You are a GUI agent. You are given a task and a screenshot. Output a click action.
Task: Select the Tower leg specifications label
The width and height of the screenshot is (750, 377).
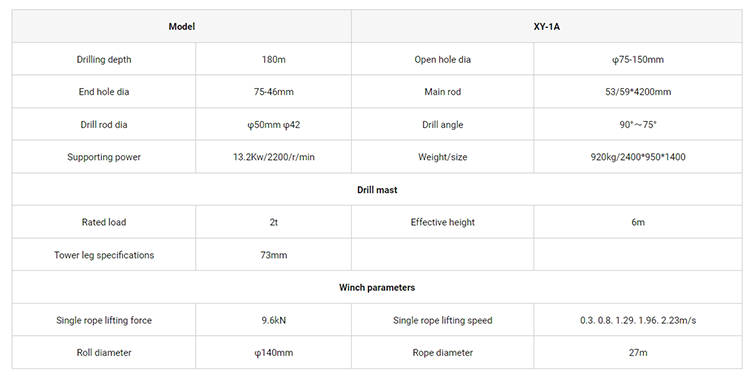coord(104,255)
